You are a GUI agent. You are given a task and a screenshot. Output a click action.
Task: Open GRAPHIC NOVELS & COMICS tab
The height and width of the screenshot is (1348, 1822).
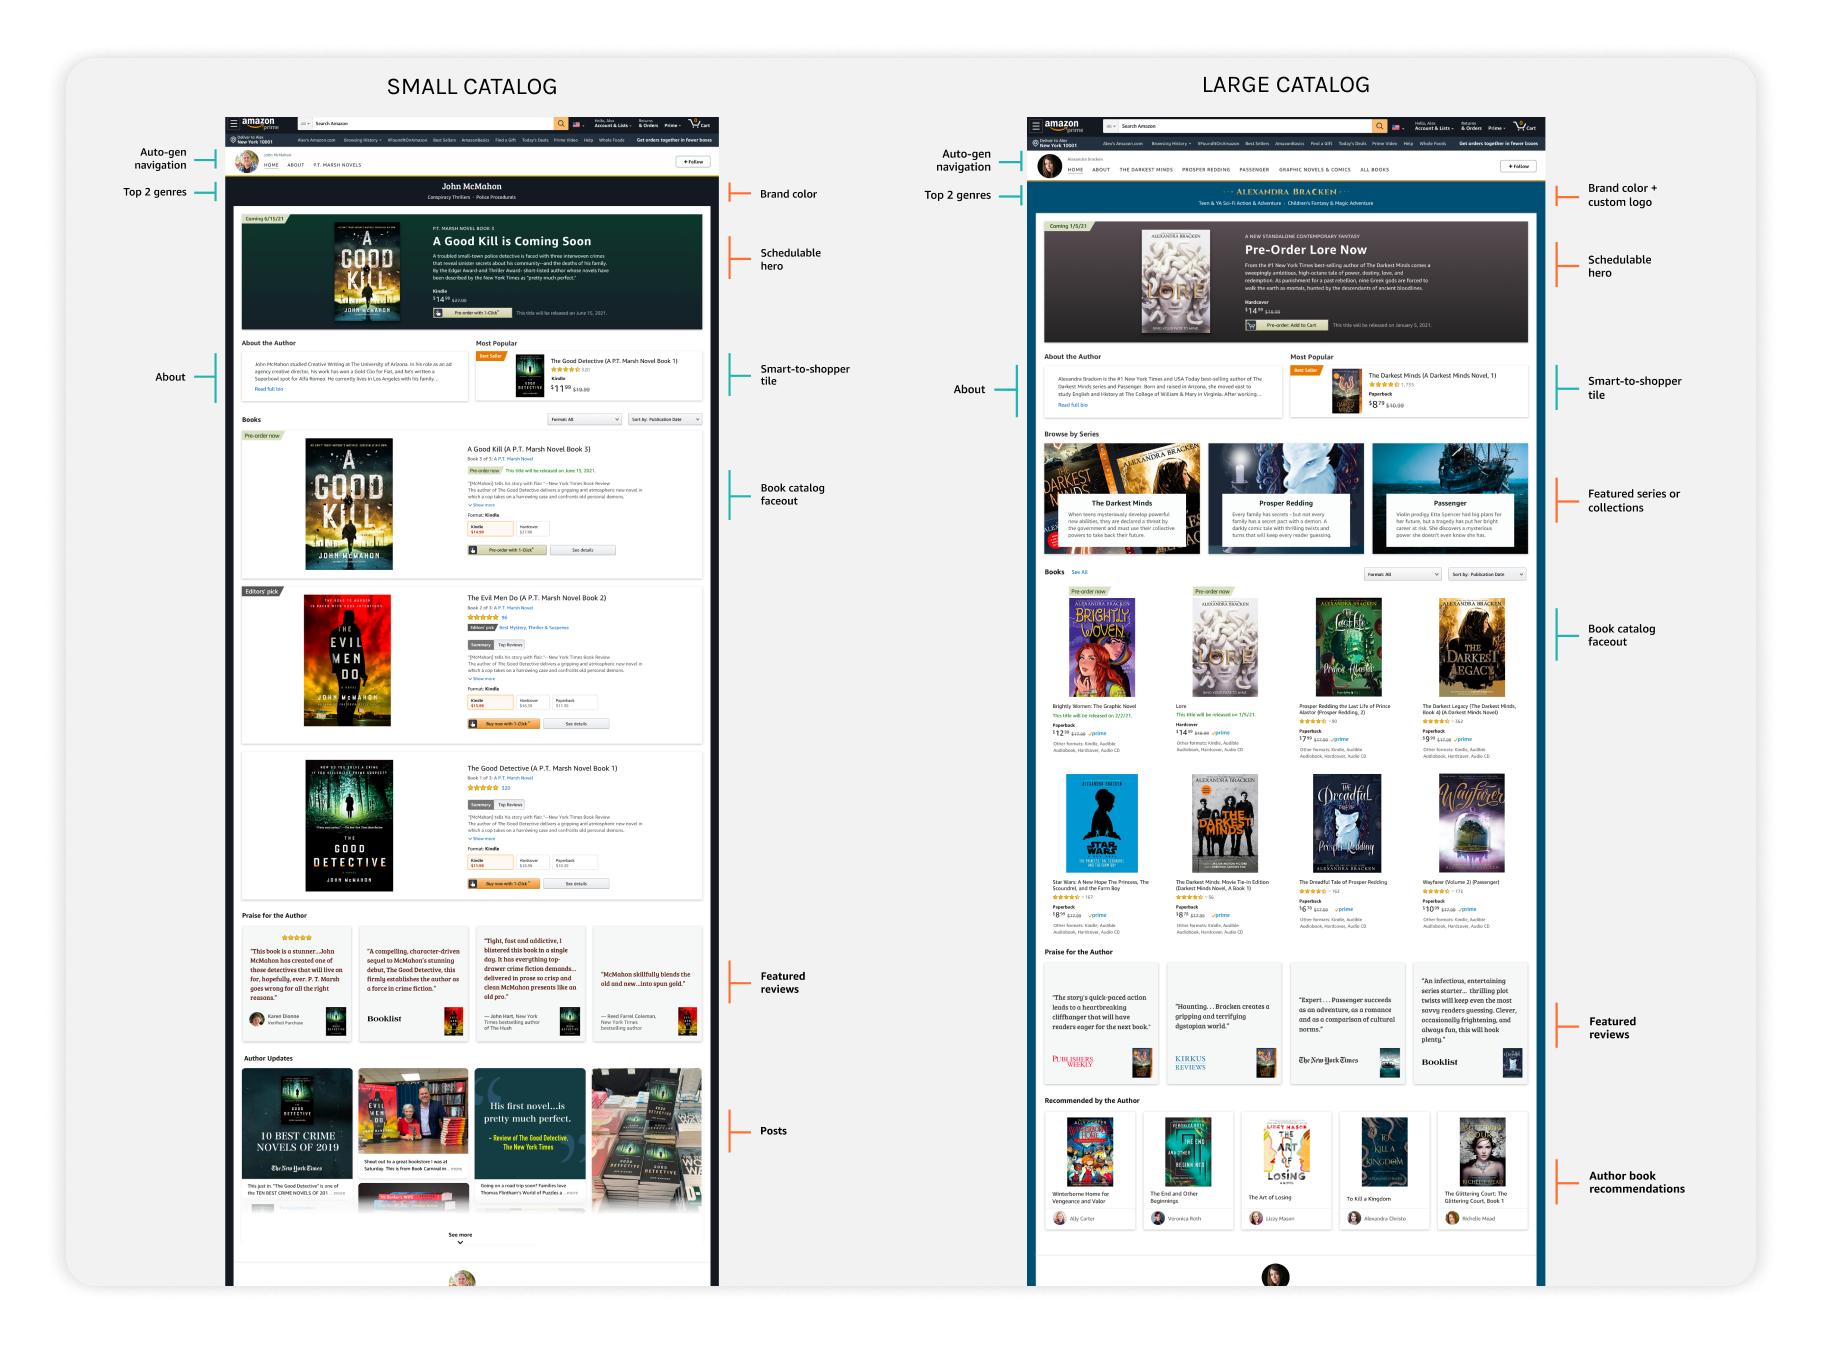1315,170
